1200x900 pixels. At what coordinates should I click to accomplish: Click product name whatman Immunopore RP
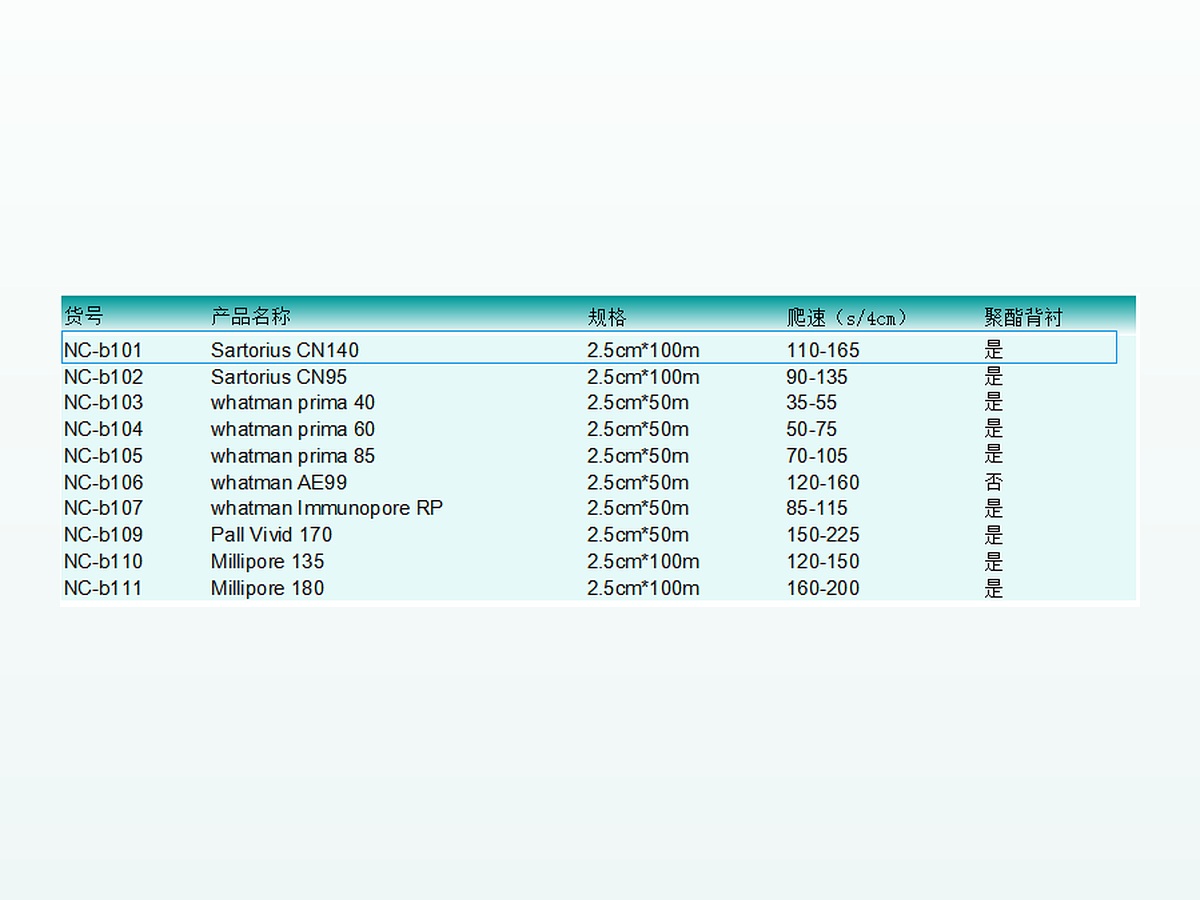[x=327, y=508]
